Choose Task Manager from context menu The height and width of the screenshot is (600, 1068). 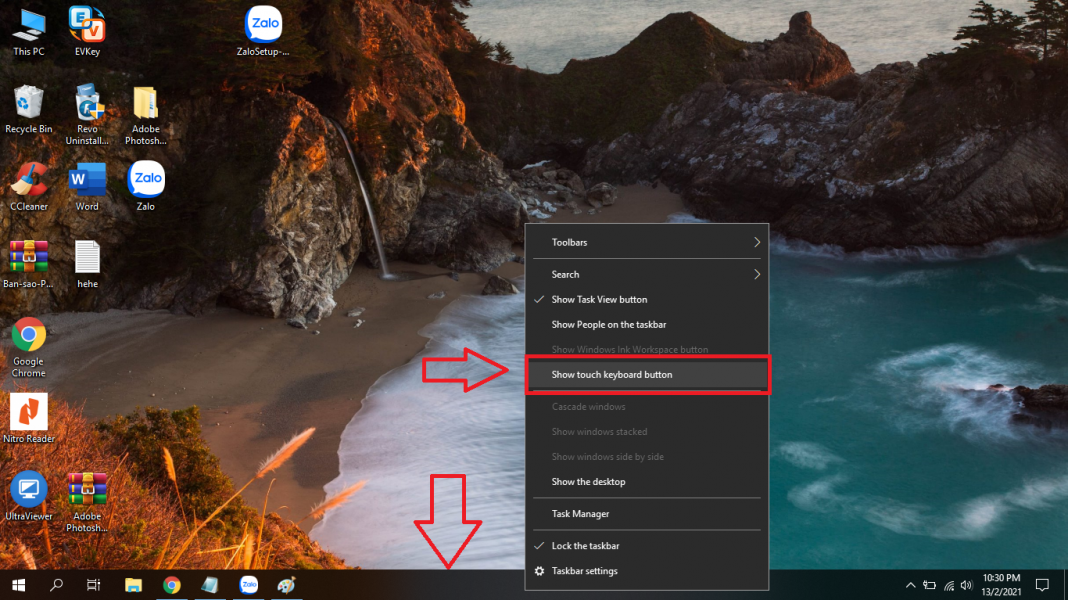point(580,514)
